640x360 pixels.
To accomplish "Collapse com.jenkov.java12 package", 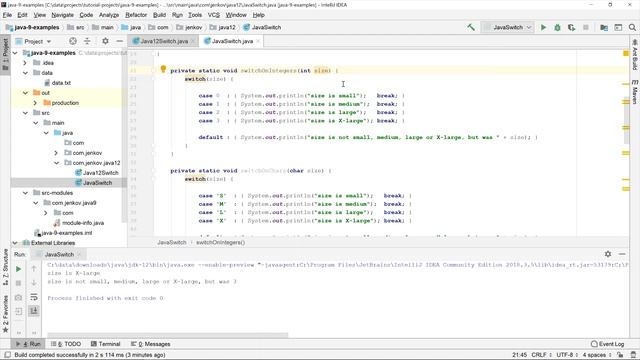I will click(x=56, y=163).
